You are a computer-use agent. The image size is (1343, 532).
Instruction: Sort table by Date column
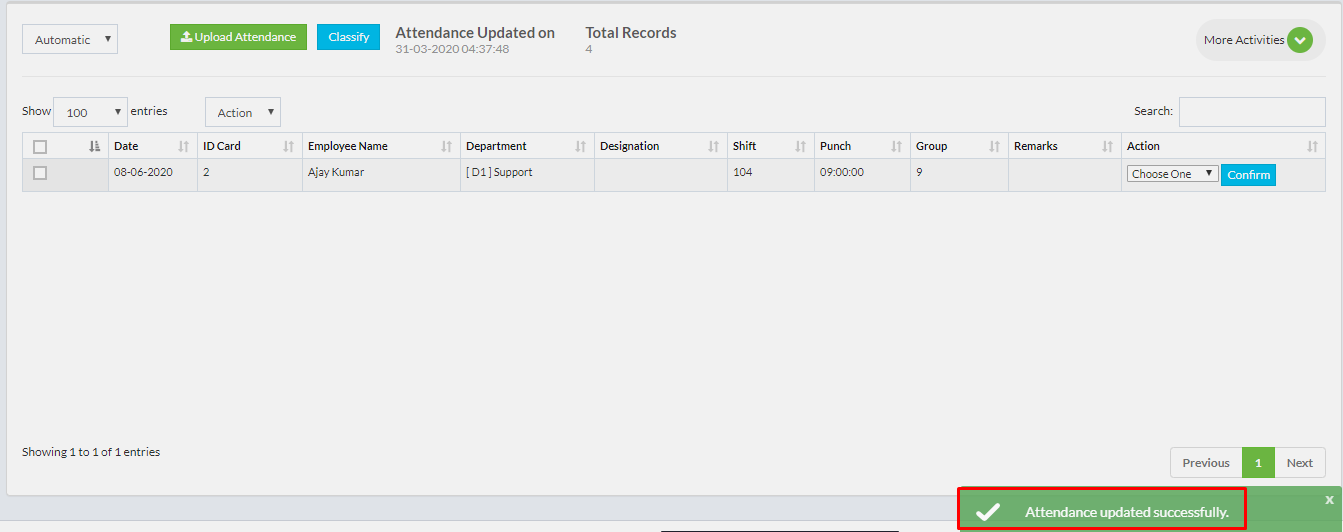[152, 146]
